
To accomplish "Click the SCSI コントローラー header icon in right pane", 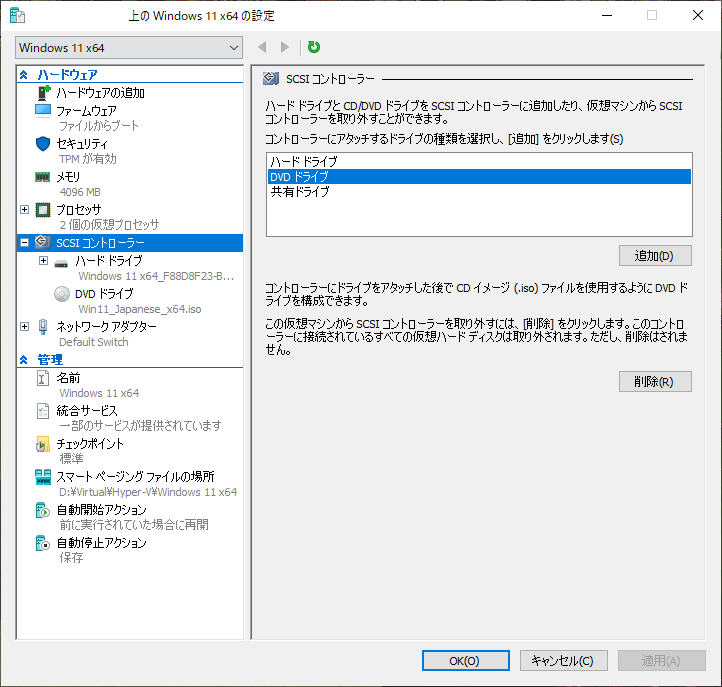I will pyautogui.click(x=271, y=79).
